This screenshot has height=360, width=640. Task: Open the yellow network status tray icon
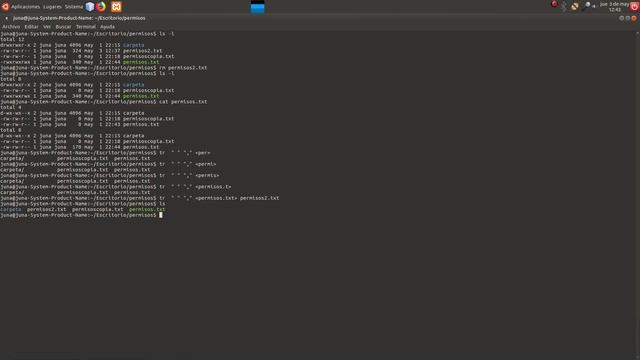pyautogui.click(x=575, y=7)
